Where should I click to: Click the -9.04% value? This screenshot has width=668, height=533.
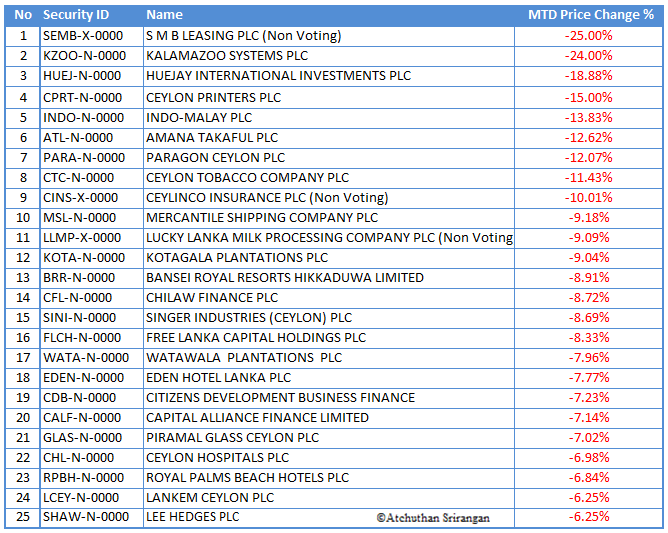(589, 258)
